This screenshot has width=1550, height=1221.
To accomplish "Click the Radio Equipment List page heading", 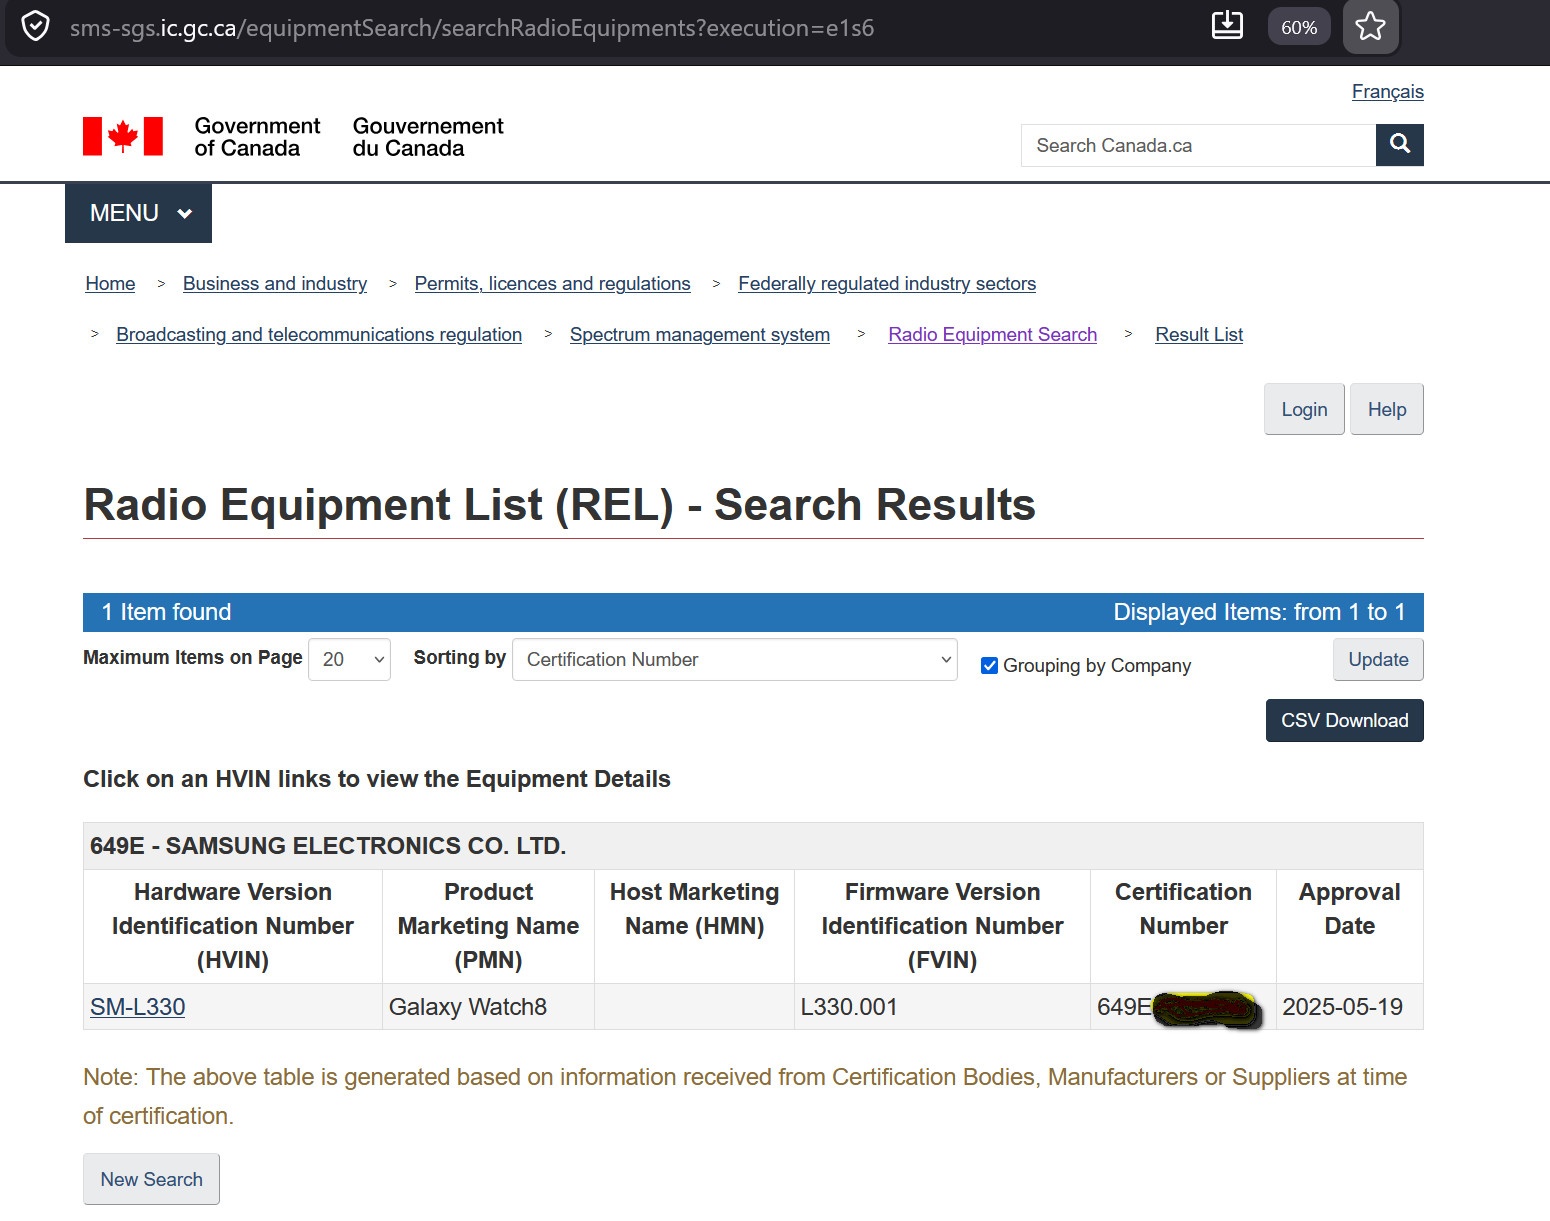I will point(559,505).
